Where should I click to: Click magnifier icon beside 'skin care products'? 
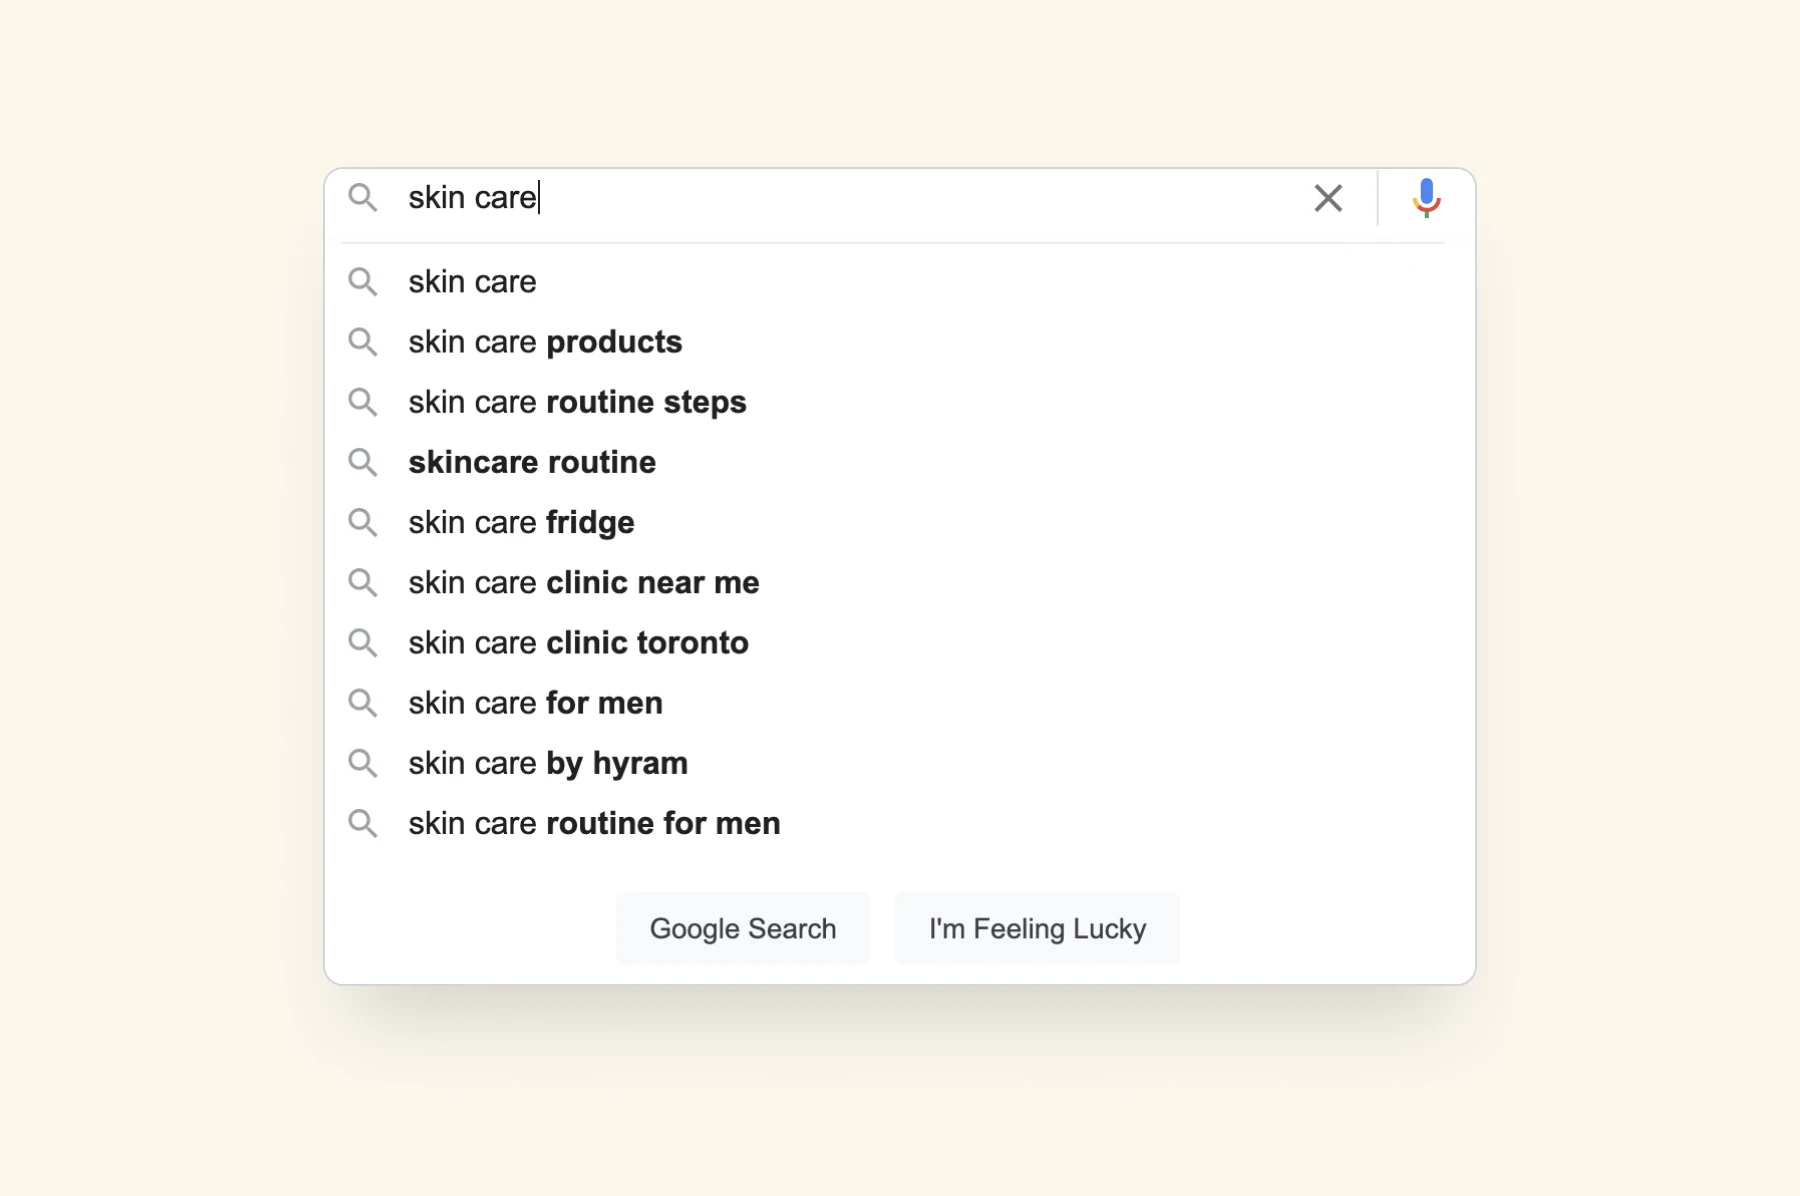click(362, 342)
